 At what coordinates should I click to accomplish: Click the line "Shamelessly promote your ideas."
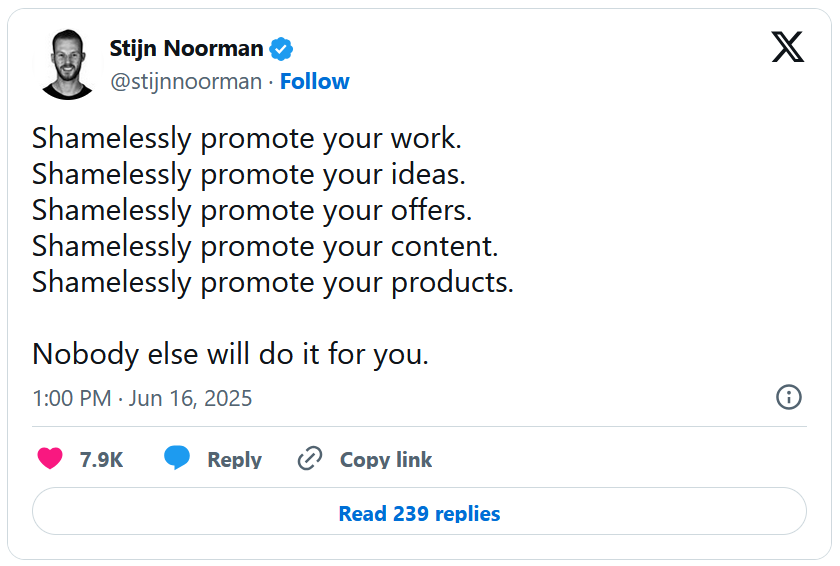point(249,175)
